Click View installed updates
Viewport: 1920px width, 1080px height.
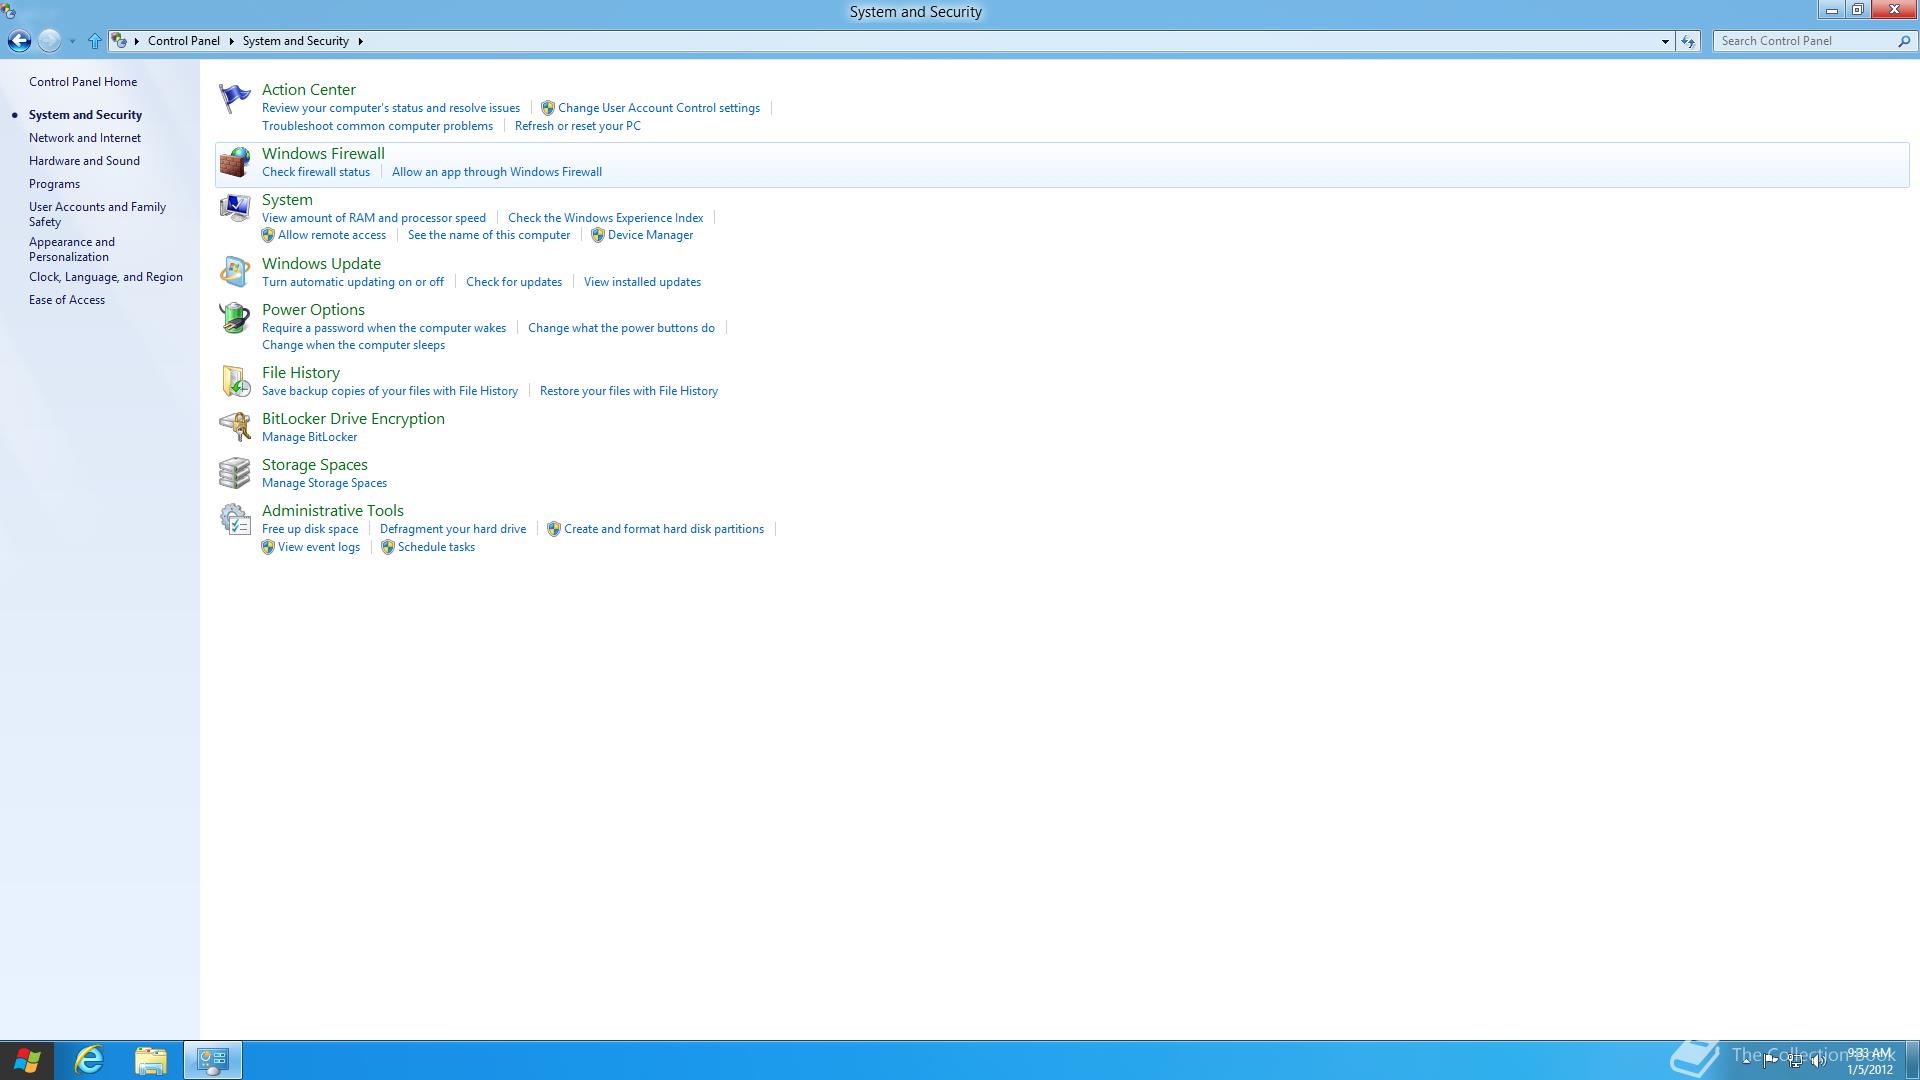tap(642, 282)
